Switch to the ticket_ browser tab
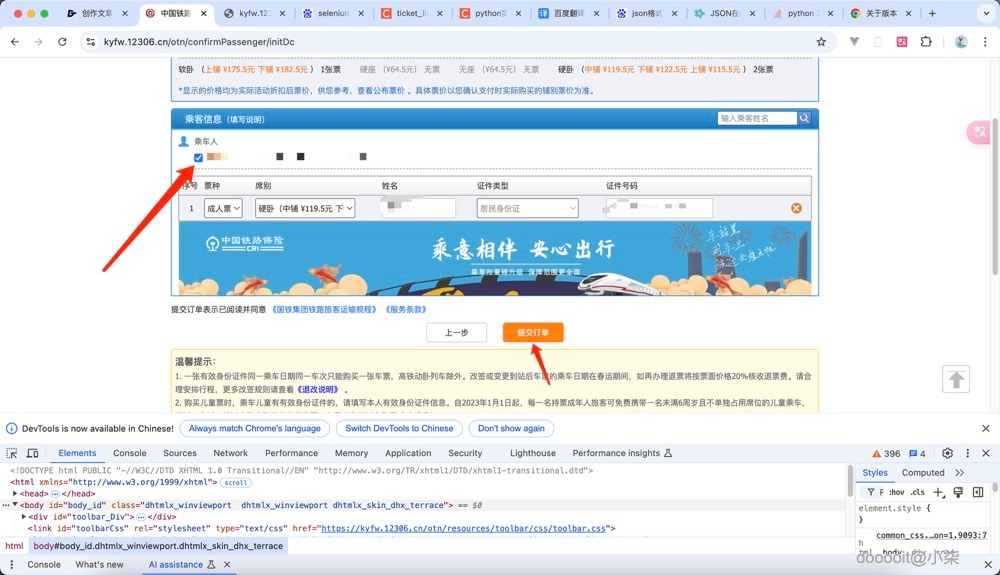The width and height of the screenshot is (1000, 575). coord(411,13)
